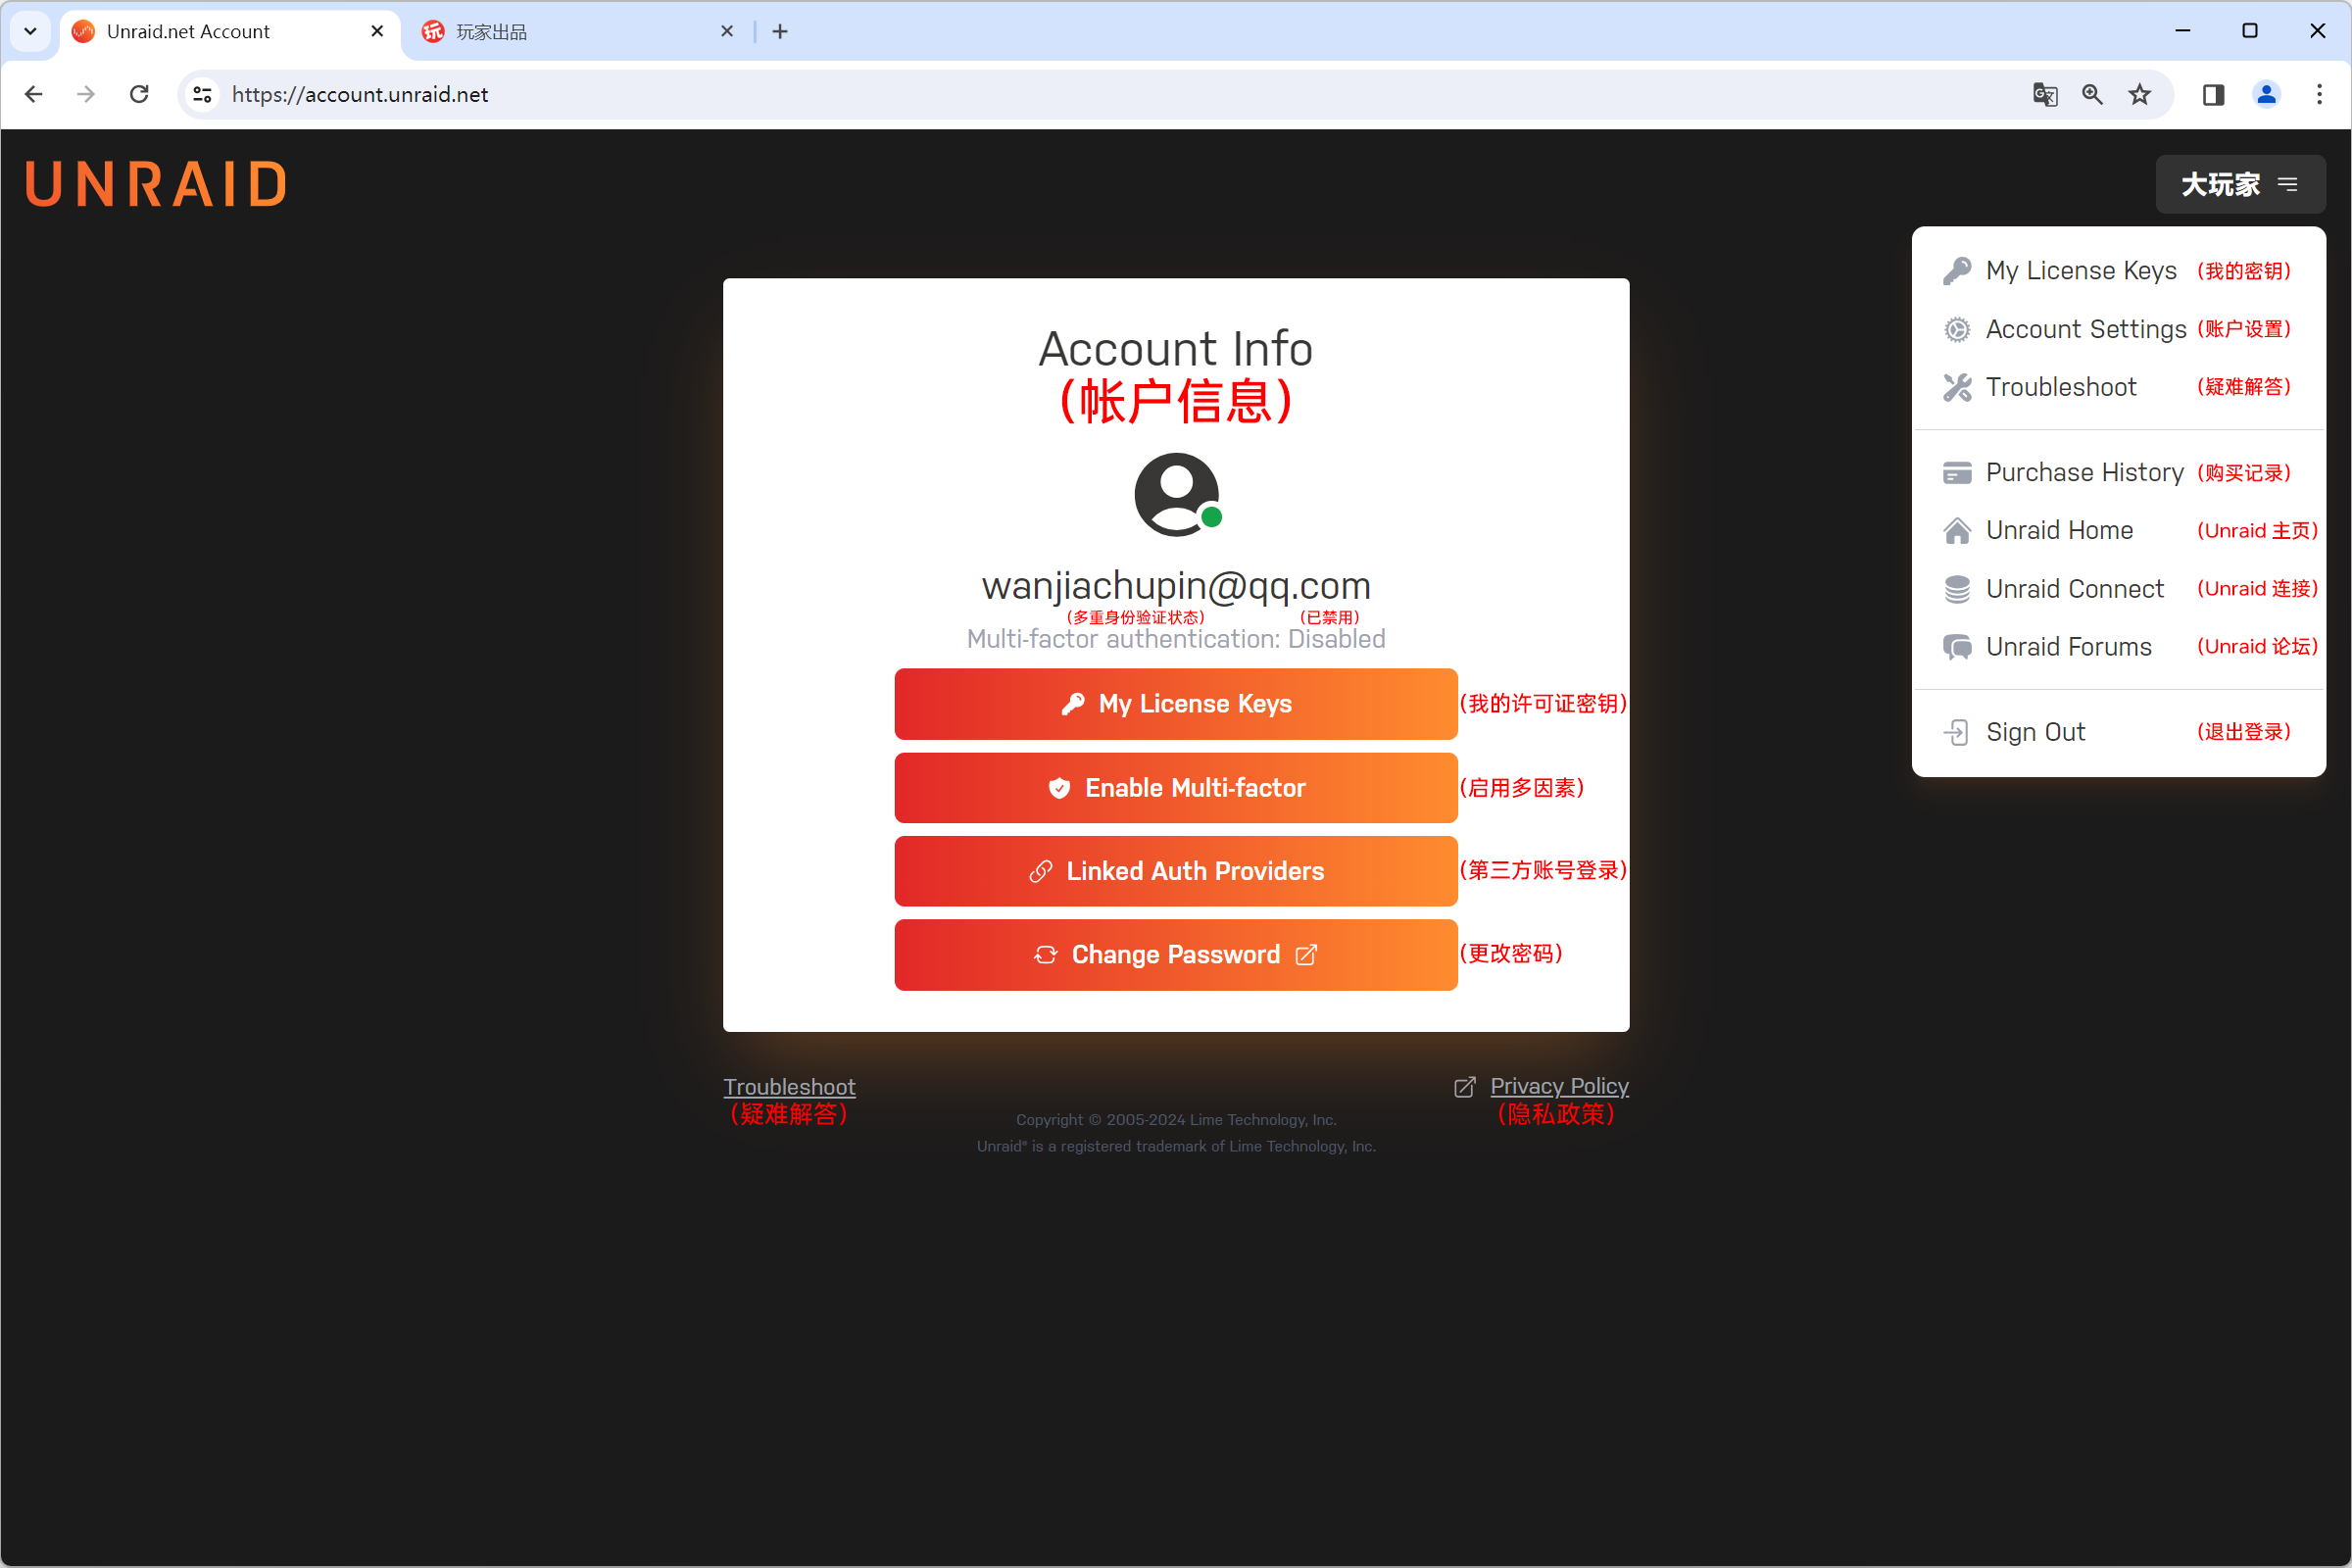Go back in browser history
Screen dimensions: 2352x1568
pos(34,94)
